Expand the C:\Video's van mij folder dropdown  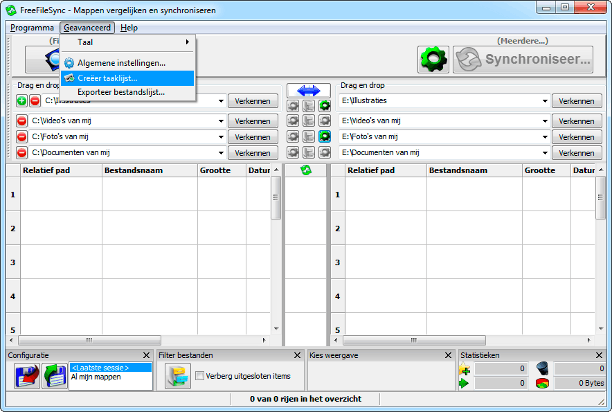[x=221, y=121]
